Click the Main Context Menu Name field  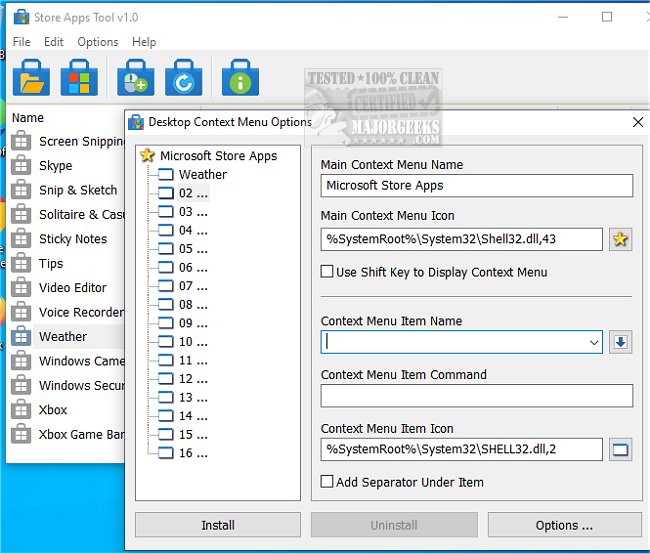[477, 185]
